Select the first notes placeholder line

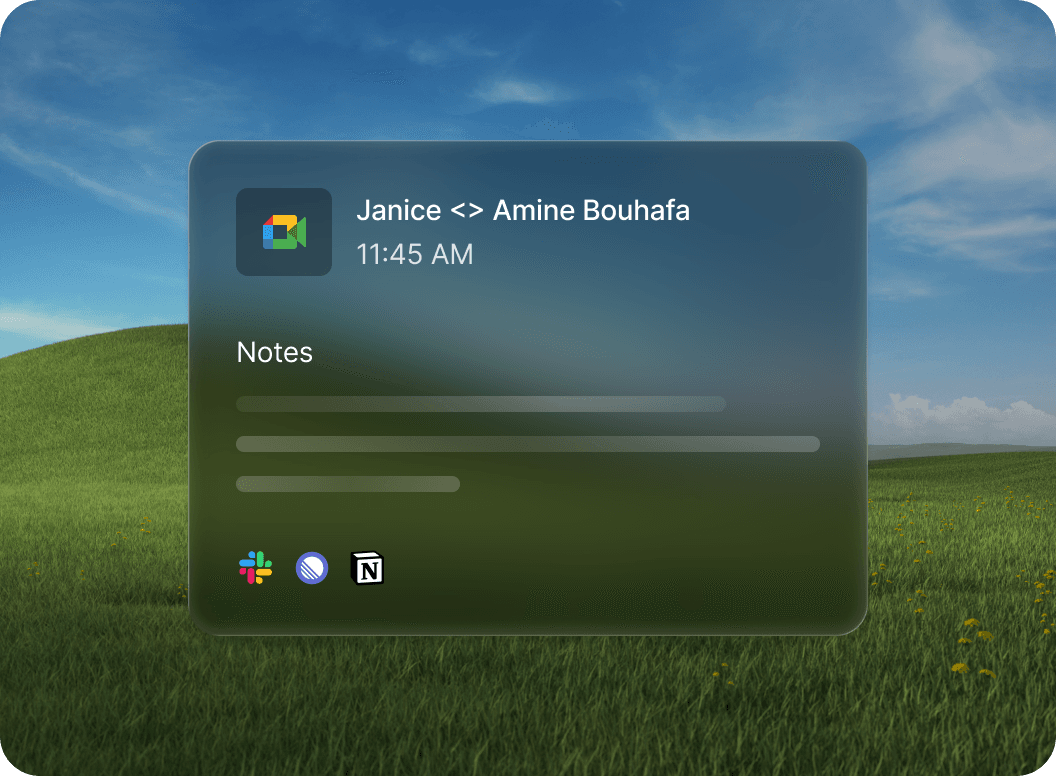[x=480, y=404]
